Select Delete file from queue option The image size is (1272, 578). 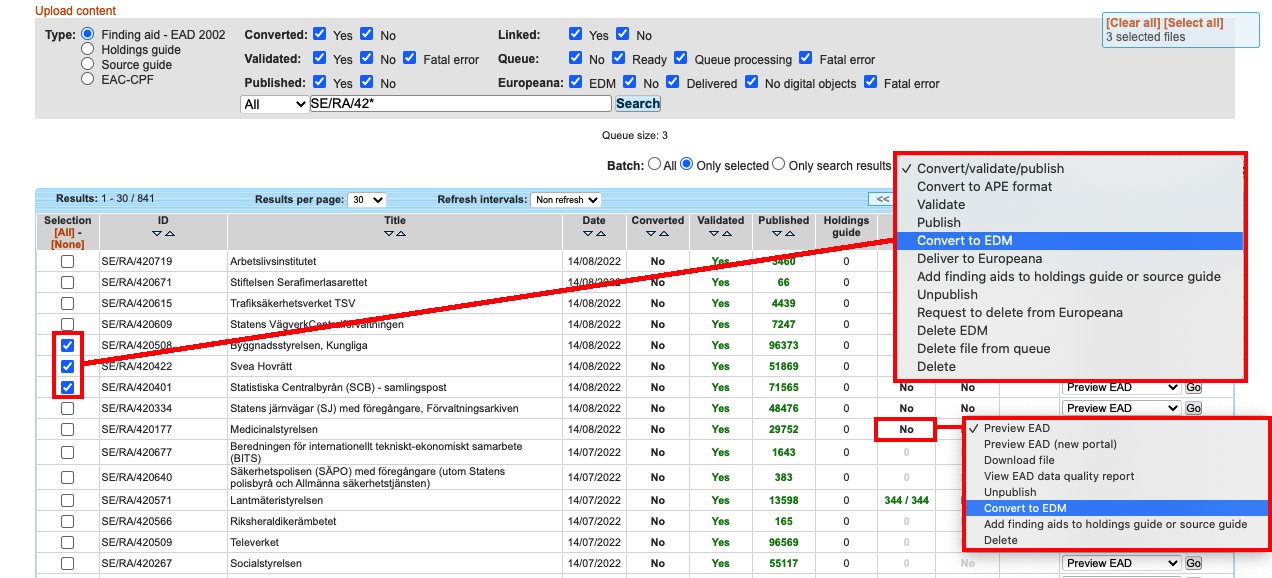[1069, 349]
